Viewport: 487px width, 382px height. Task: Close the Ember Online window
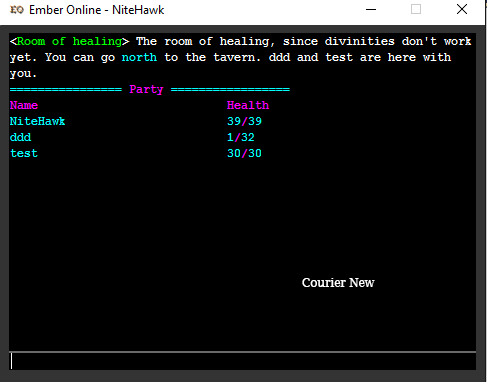point(462,9)
